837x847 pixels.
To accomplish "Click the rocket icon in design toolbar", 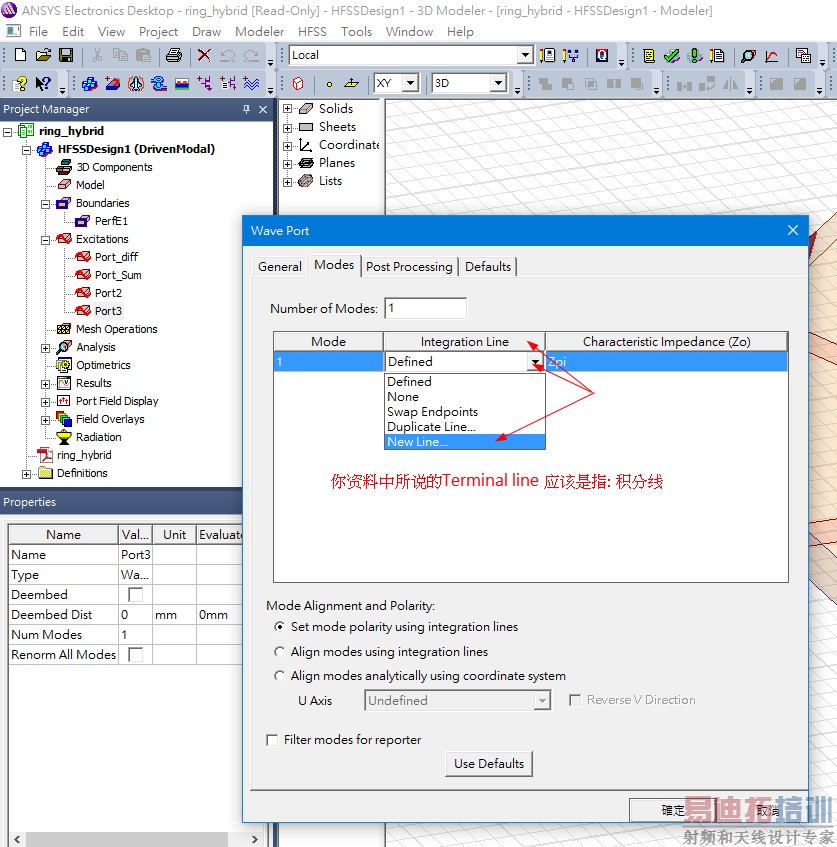I will 136,83.
